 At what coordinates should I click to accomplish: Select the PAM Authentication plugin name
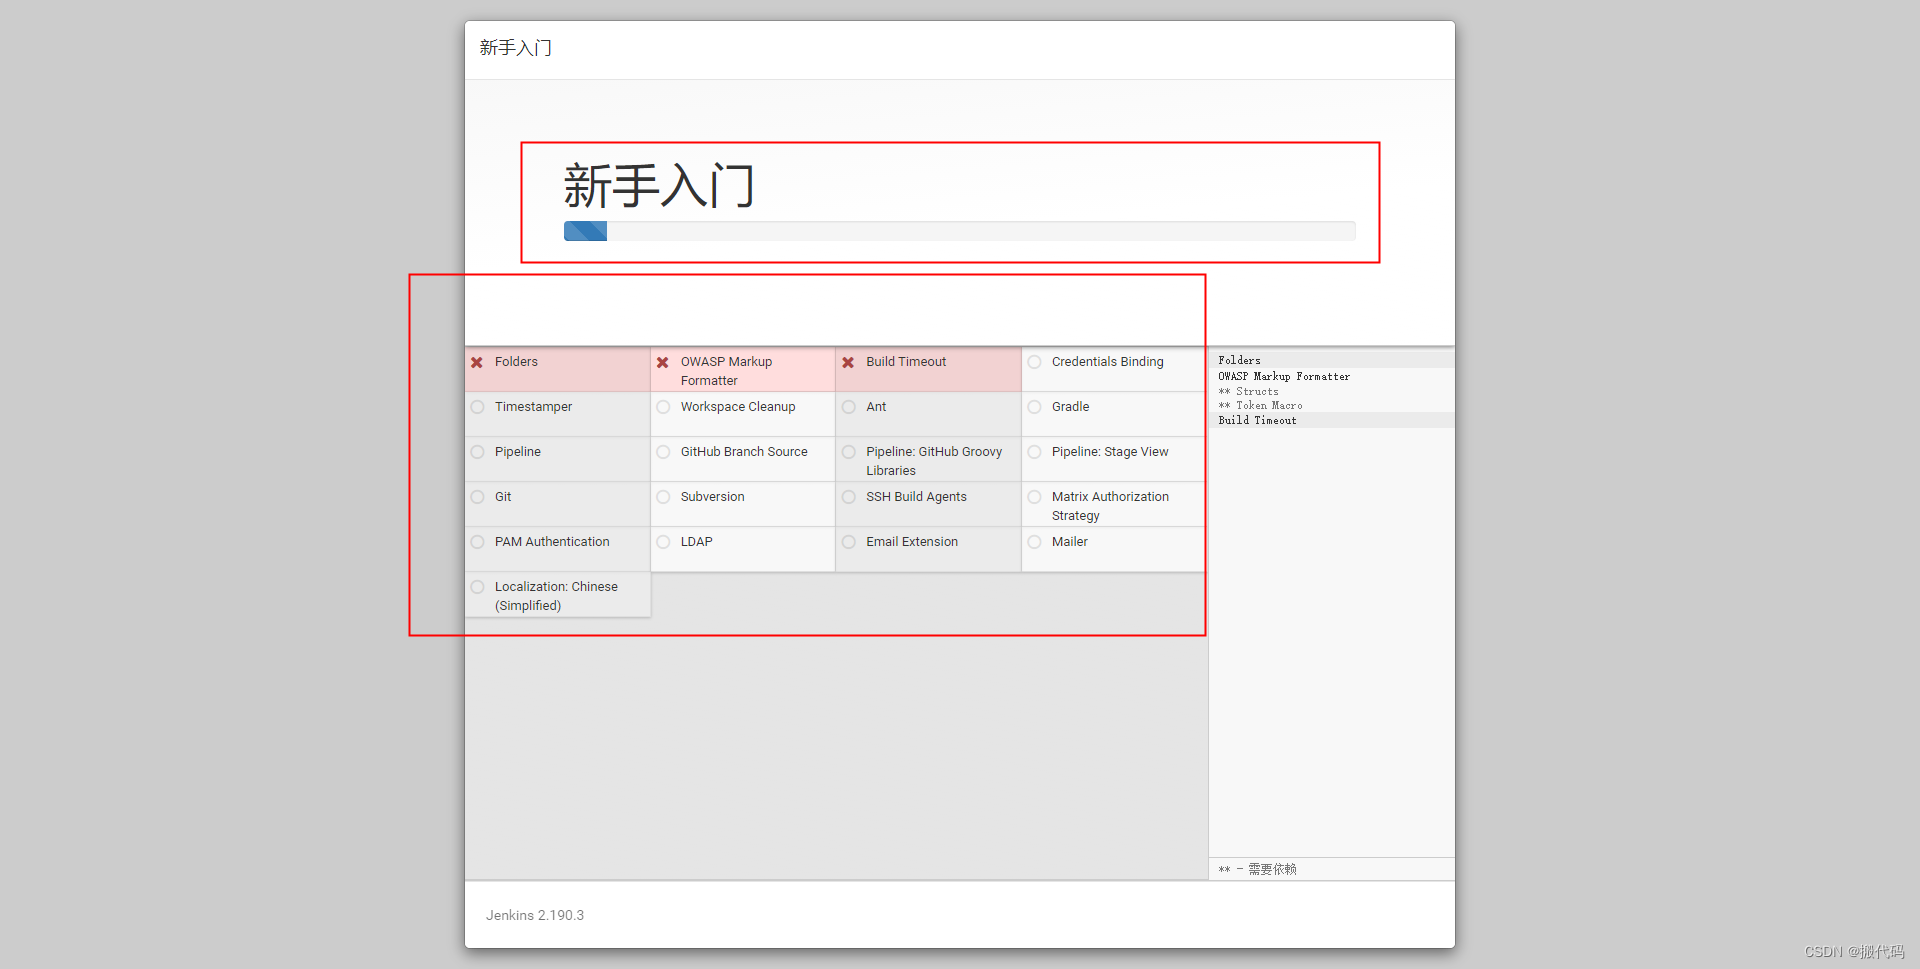(x=552, y=542)
